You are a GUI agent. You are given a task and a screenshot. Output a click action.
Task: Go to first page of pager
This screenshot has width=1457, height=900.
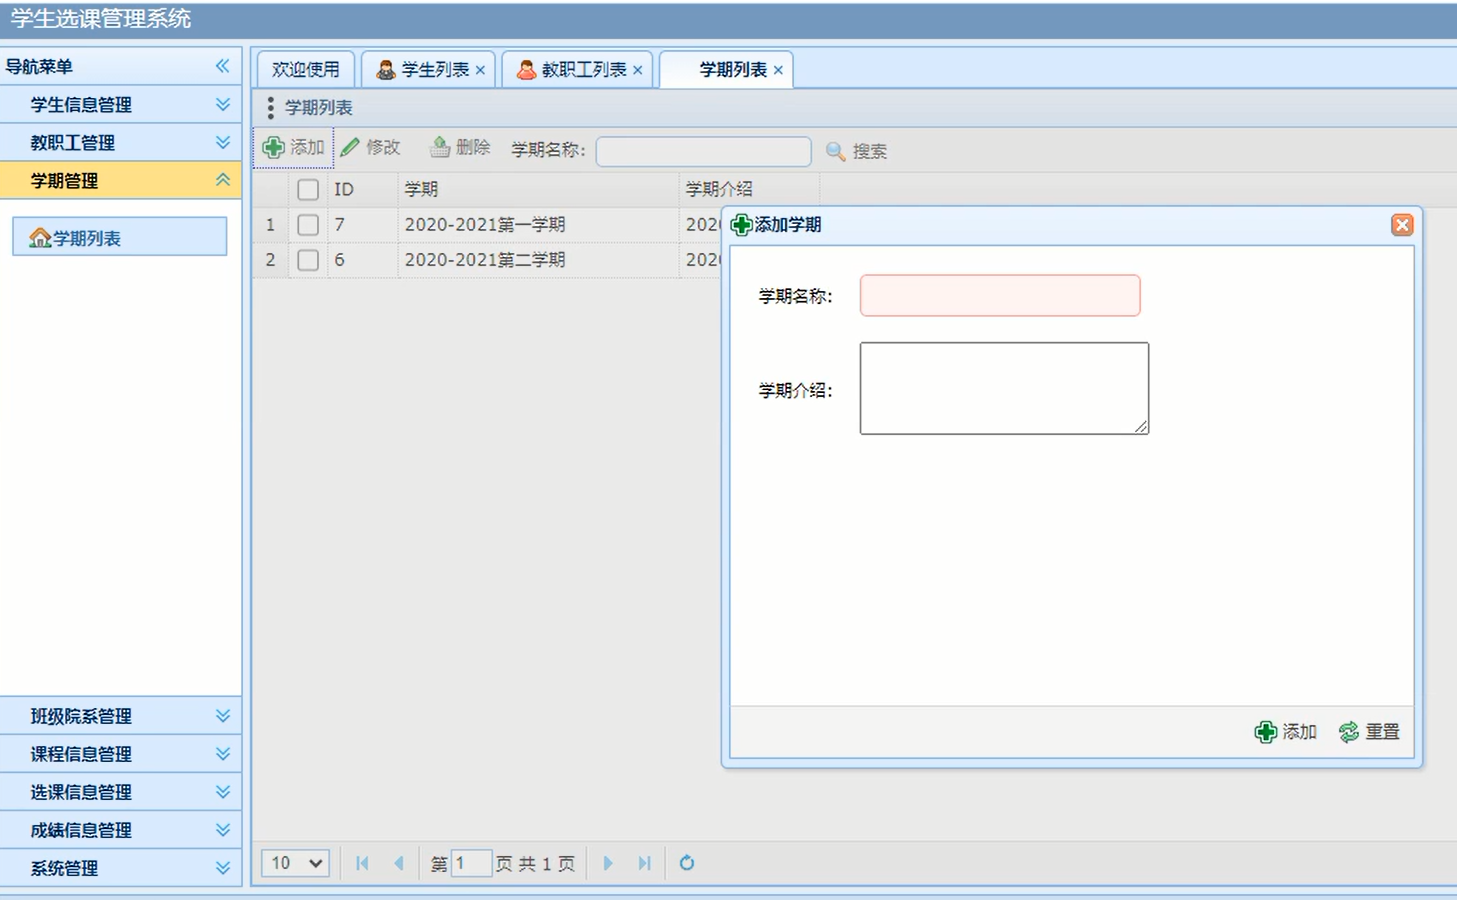[x=362, y=863]
